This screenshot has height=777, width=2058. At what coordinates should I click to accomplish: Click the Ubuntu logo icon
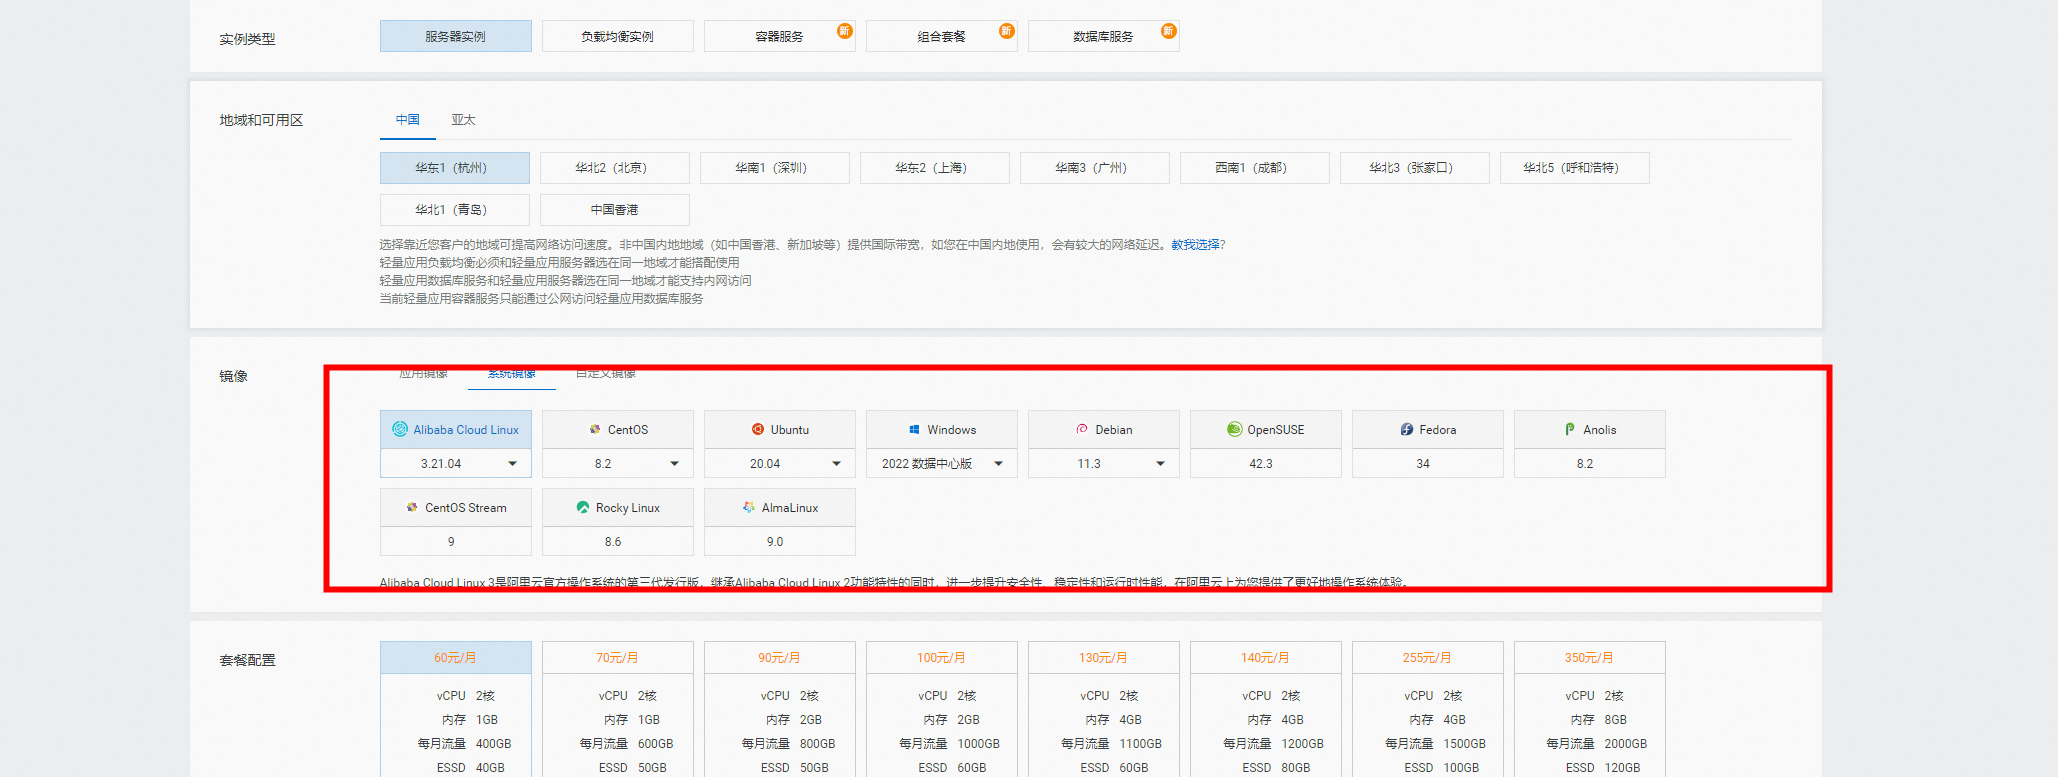758,429
